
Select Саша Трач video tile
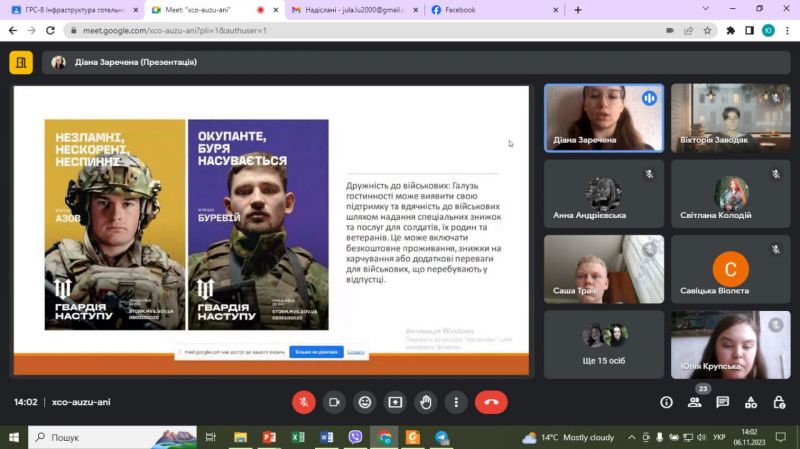(604, 269)
